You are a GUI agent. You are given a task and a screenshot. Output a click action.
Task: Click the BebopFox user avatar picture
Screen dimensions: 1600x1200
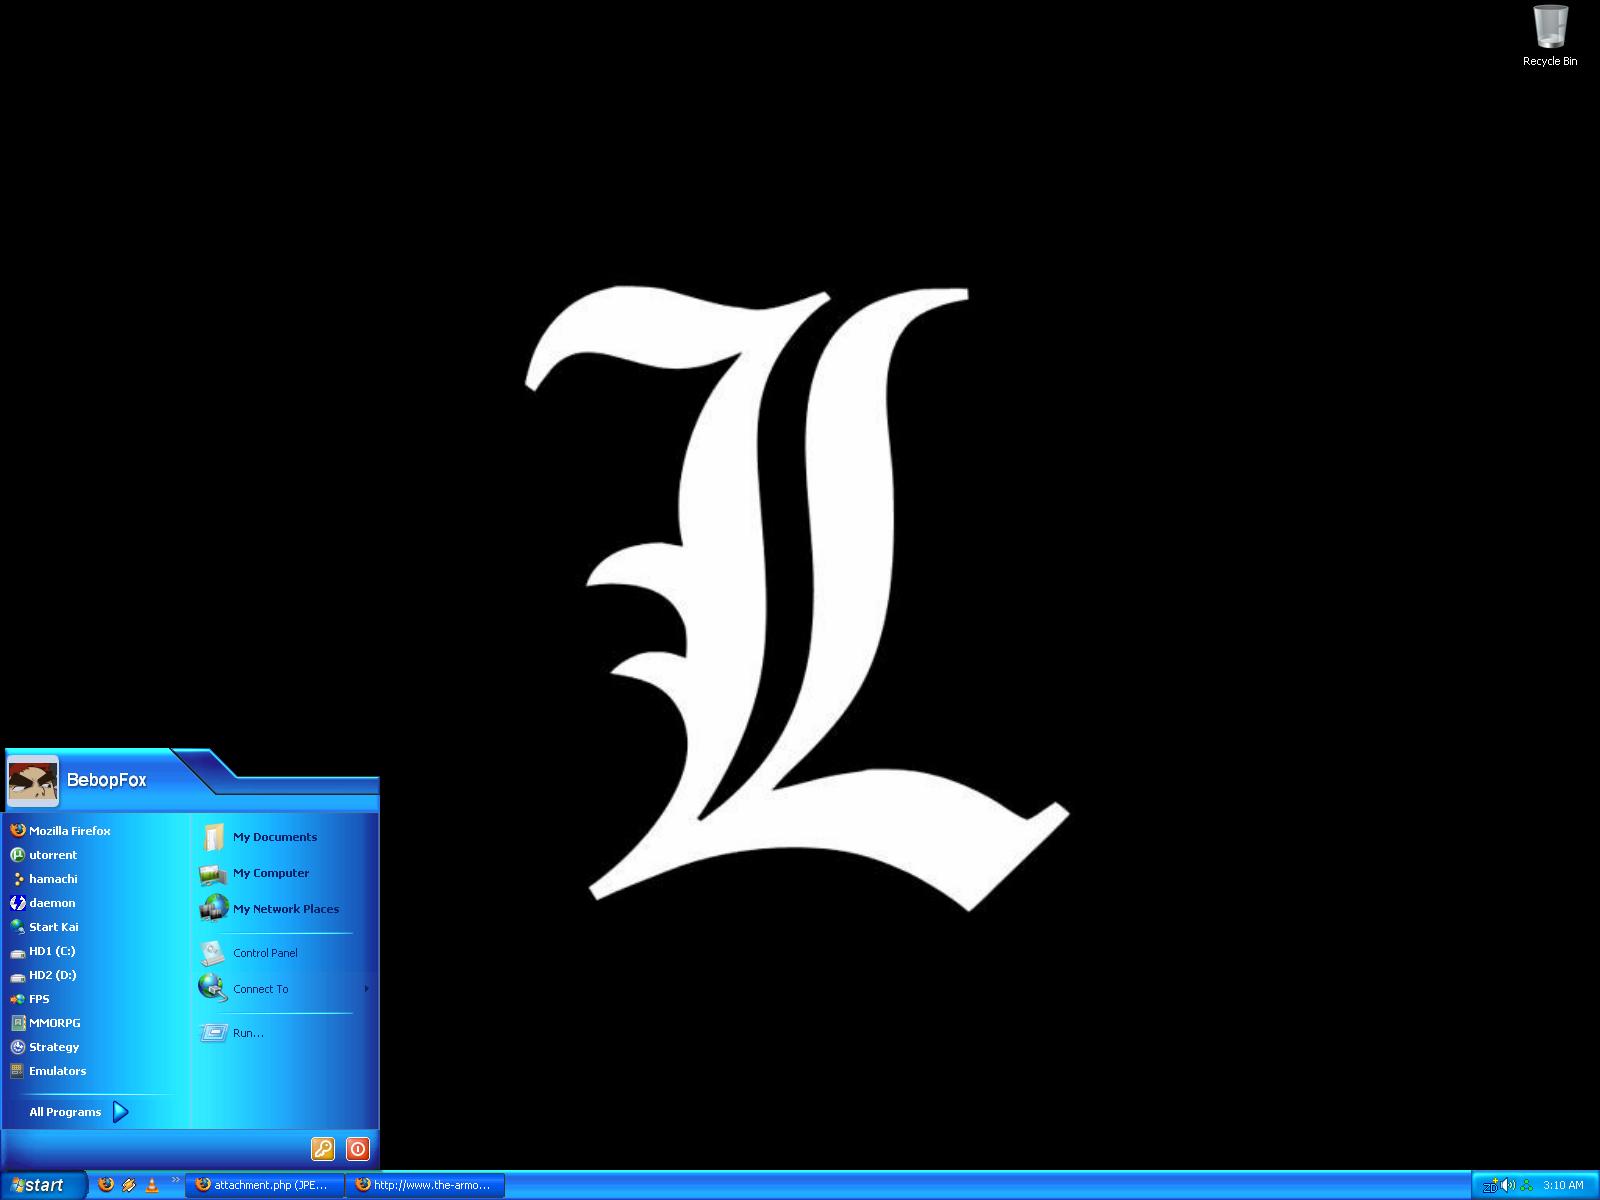(x=32, y=781)
